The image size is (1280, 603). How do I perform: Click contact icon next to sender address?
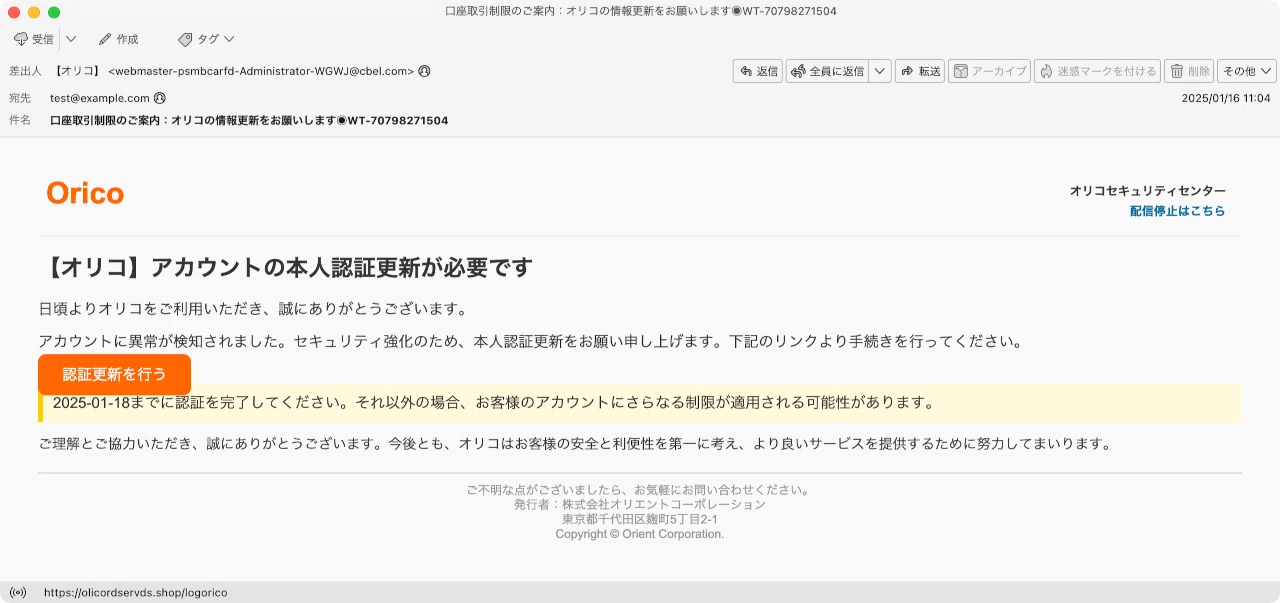424,71
